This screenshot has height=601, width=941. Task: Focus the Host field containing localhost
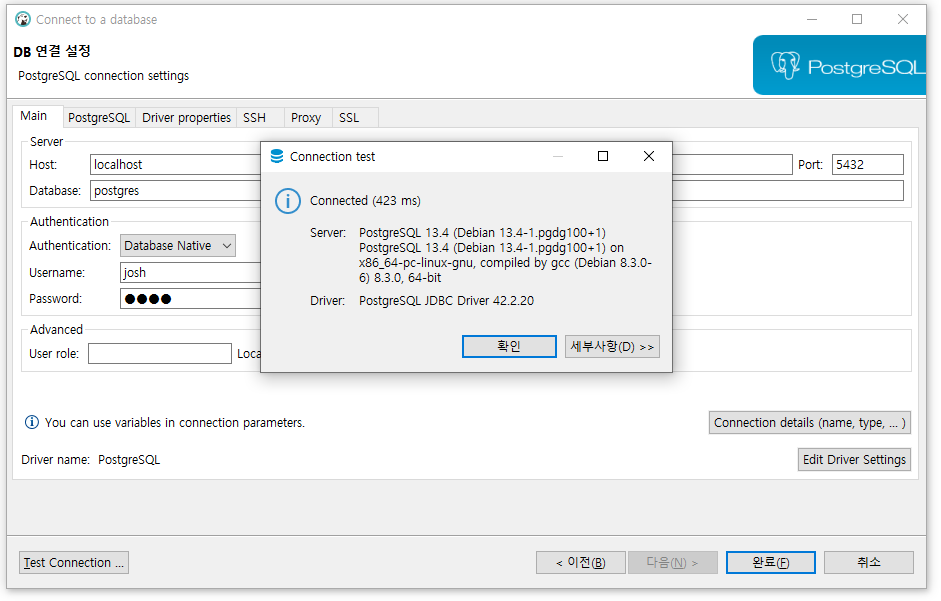(175, 165)
